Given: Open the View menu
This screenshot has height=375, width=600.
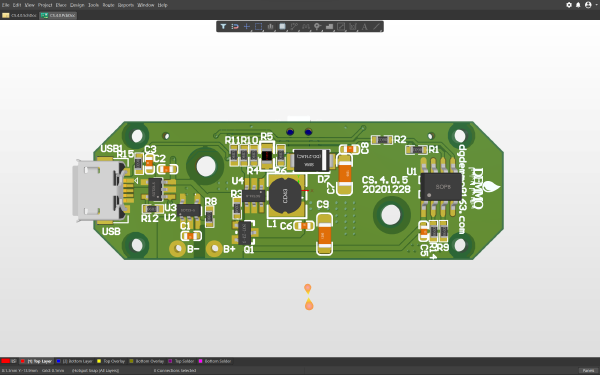Looking at the screenshot, I should tap(29, 5).
